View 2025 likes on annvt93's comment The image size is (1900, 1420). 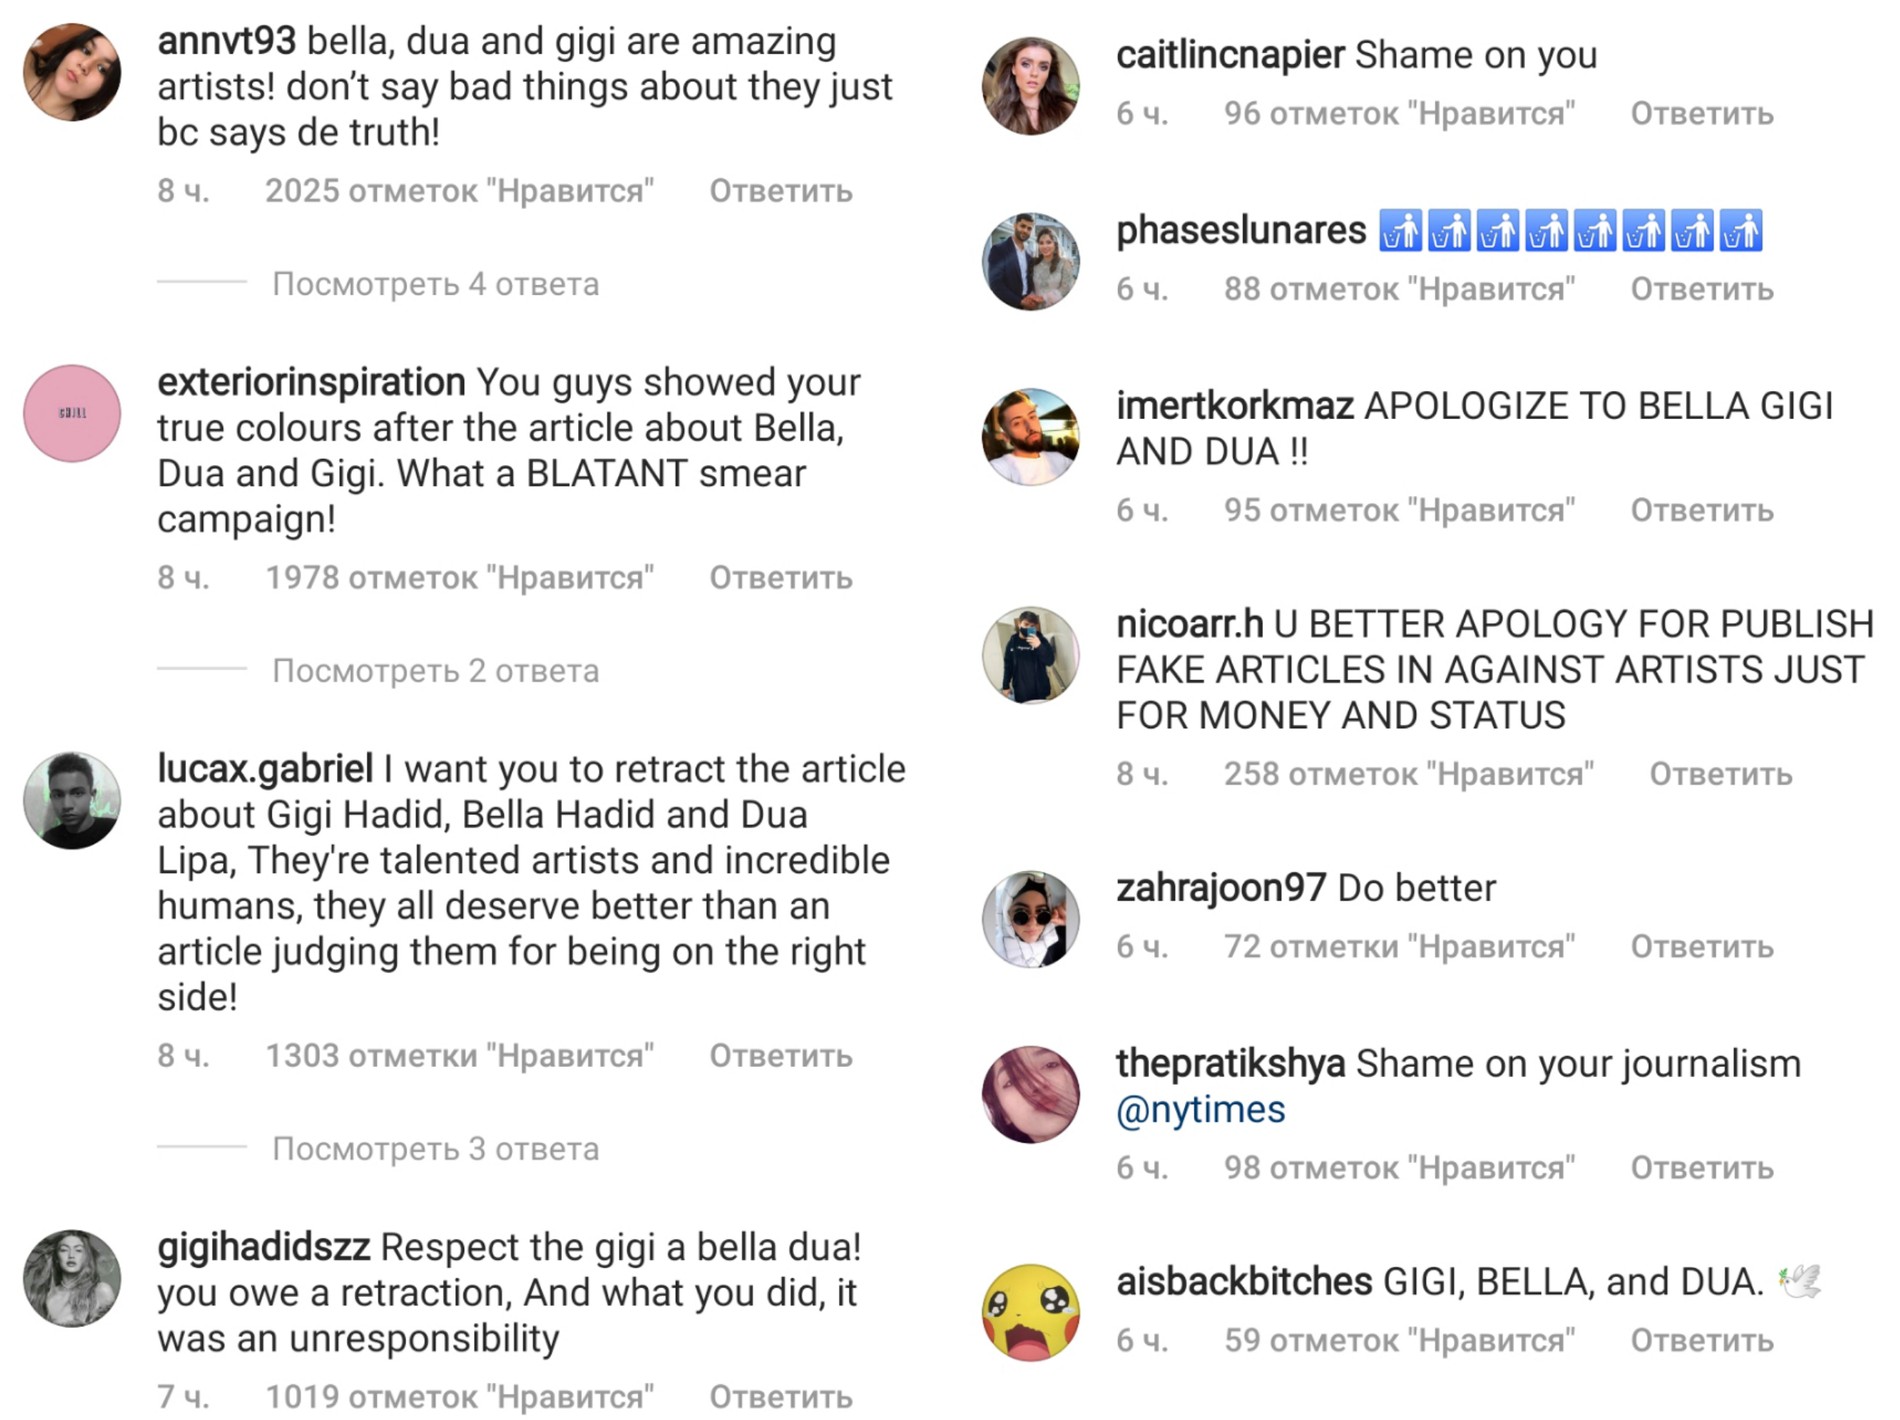(x=459, y=191)
